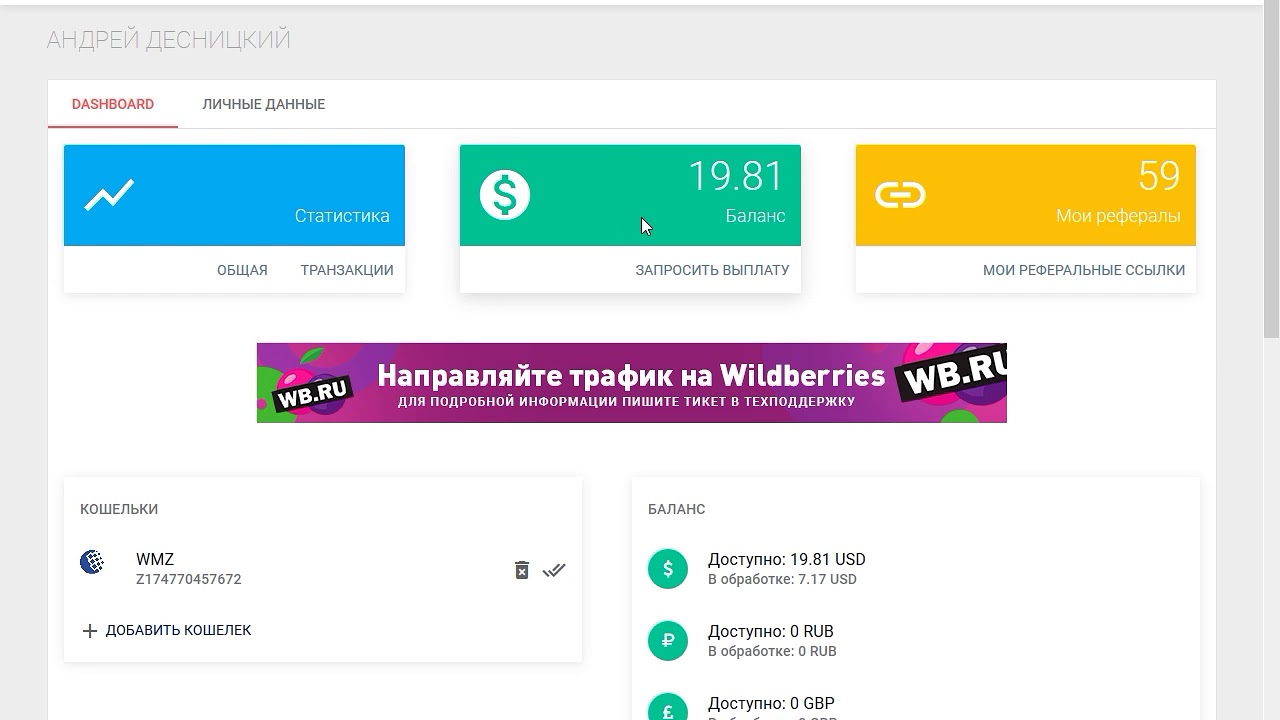Open Мои реферальные ссылки
This screenshot has height=720, width=1280.
pos(1083,270)
